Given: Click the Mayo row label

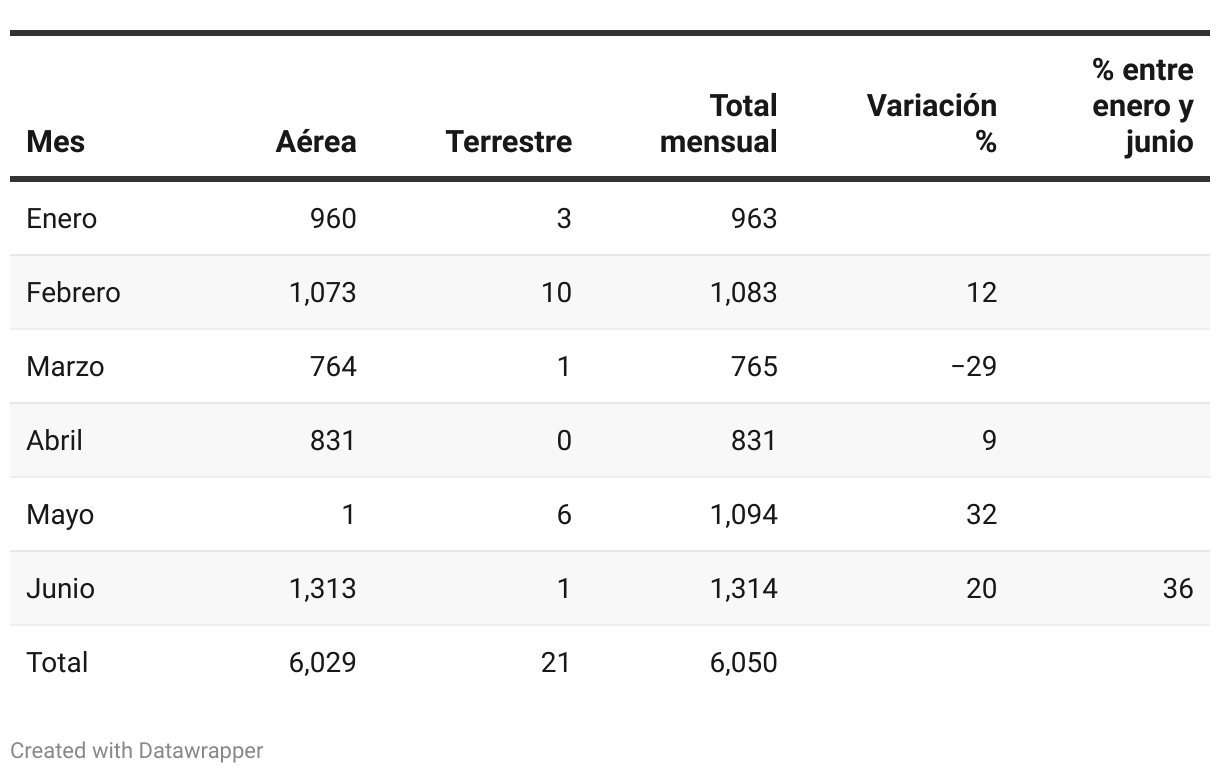Looking at the screenshot, I should coord(60,514).
